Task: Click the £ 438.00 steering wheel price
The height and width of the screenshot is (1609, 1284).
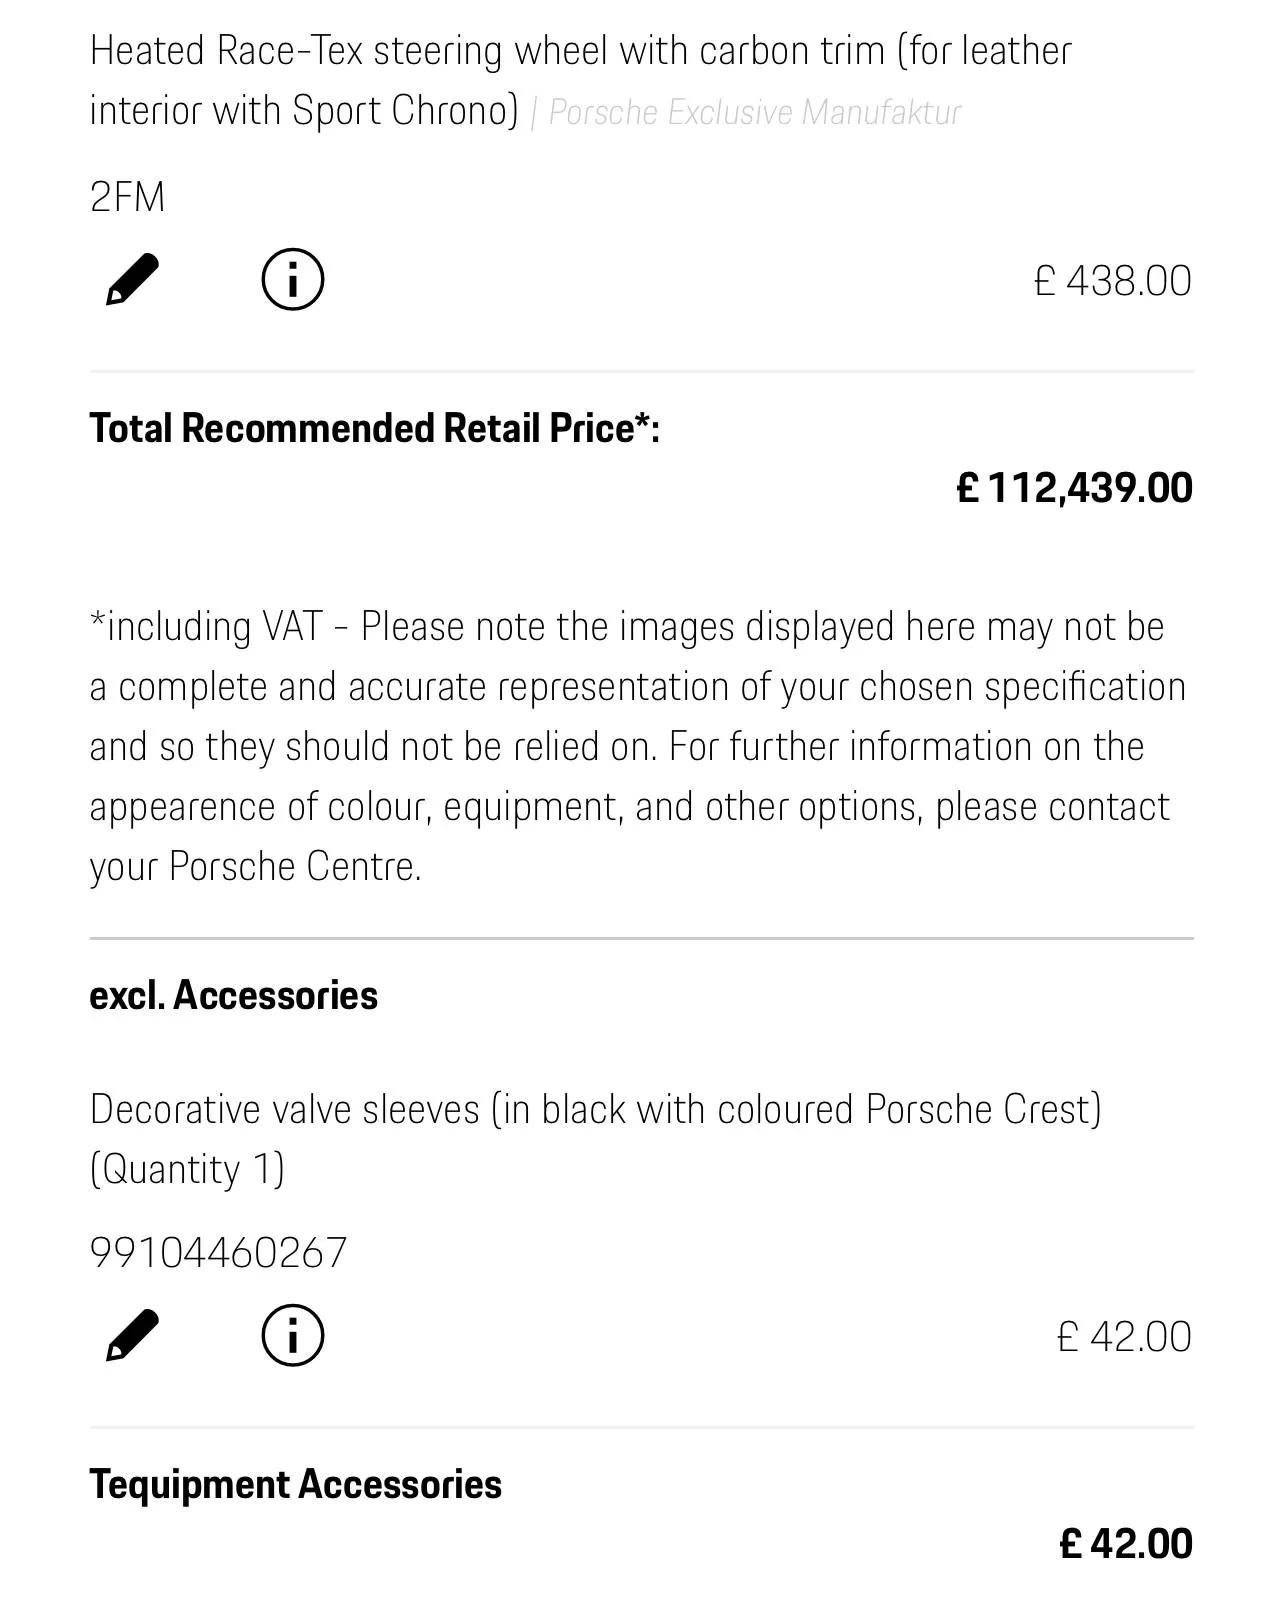Action: 1113,281
